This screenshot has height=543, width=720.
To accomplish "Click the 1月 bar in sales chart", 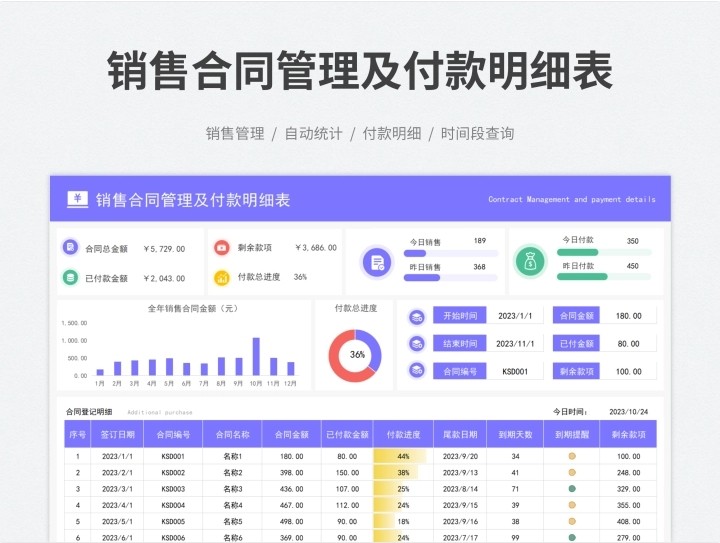I will tap(100, 372).
